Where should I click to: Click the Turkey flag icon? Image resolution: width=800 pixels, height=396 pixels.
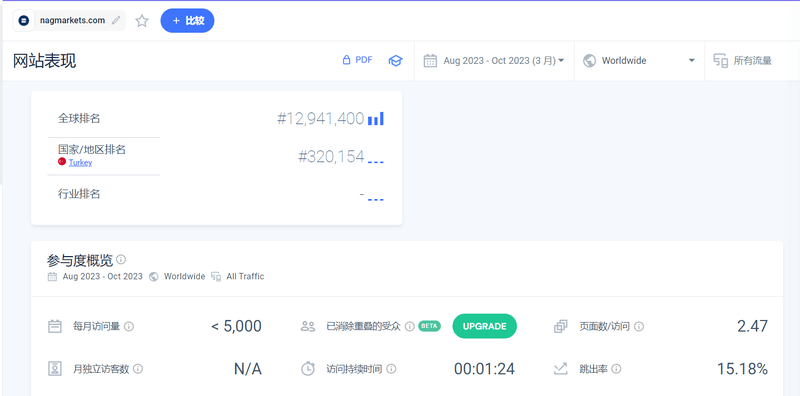tap(62, 162)
